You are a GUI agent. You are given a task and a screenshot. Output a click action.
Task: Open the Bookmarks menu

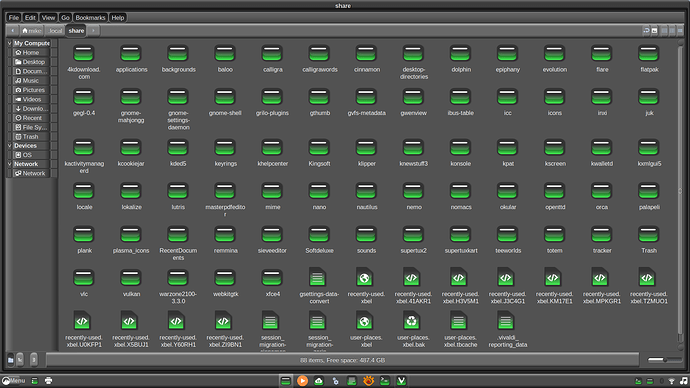pyautogui.click(x=90, y=18)
